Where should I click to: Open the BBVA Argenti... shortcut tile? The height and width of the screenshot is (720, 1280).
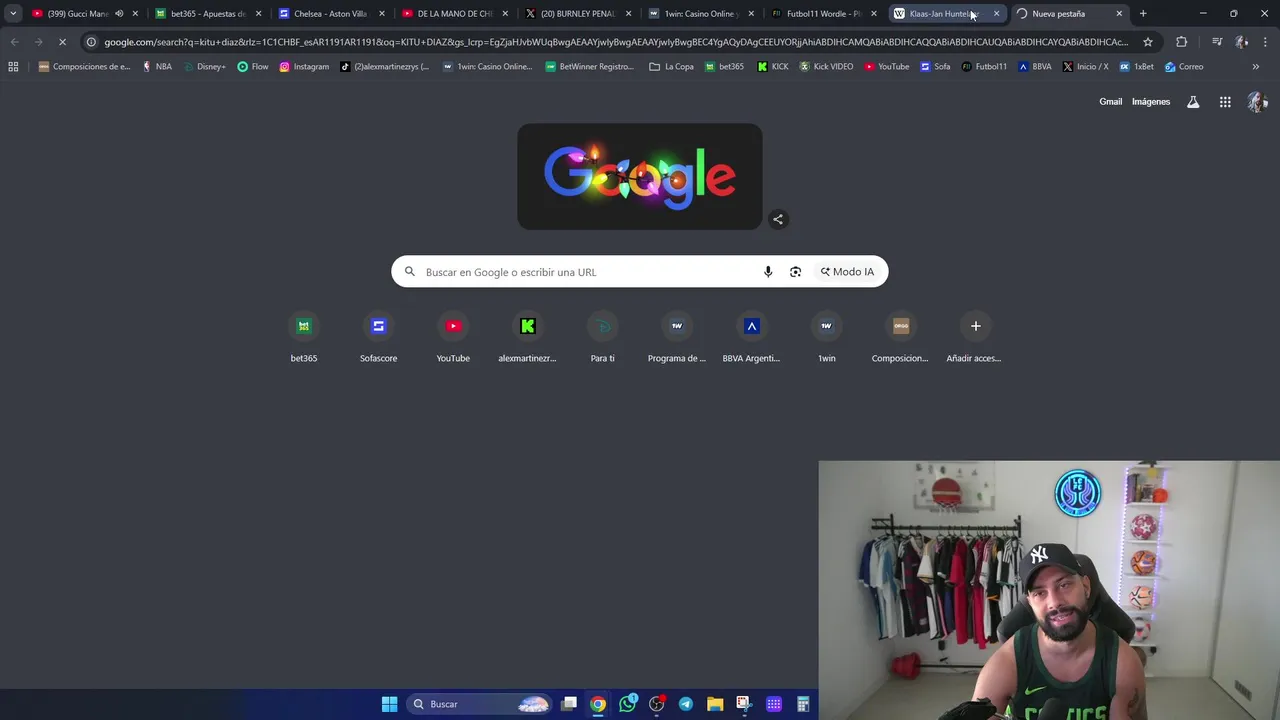[x=751, y=338]
